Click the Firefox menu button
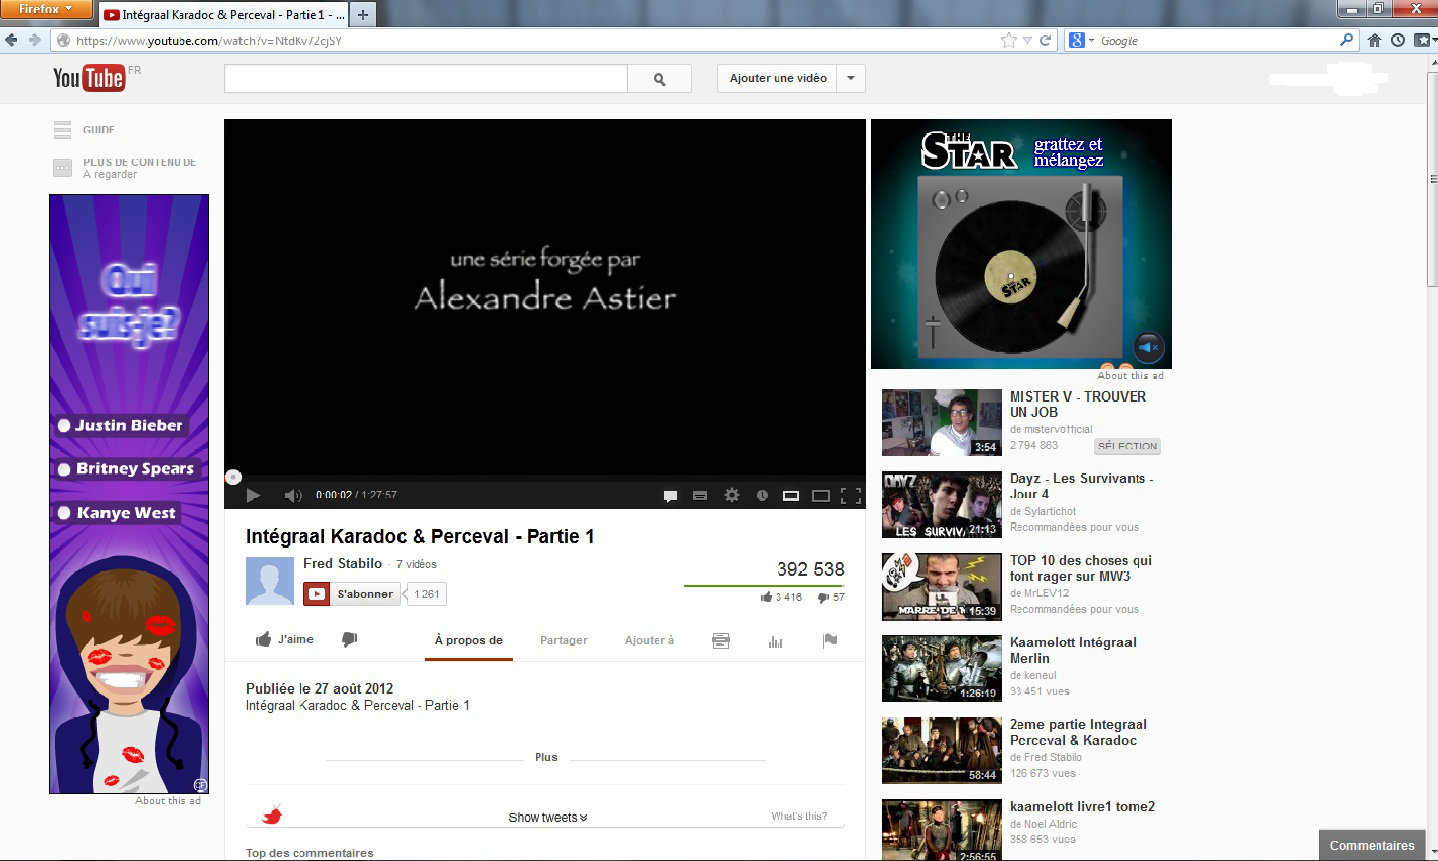 [x=47, y=9]
